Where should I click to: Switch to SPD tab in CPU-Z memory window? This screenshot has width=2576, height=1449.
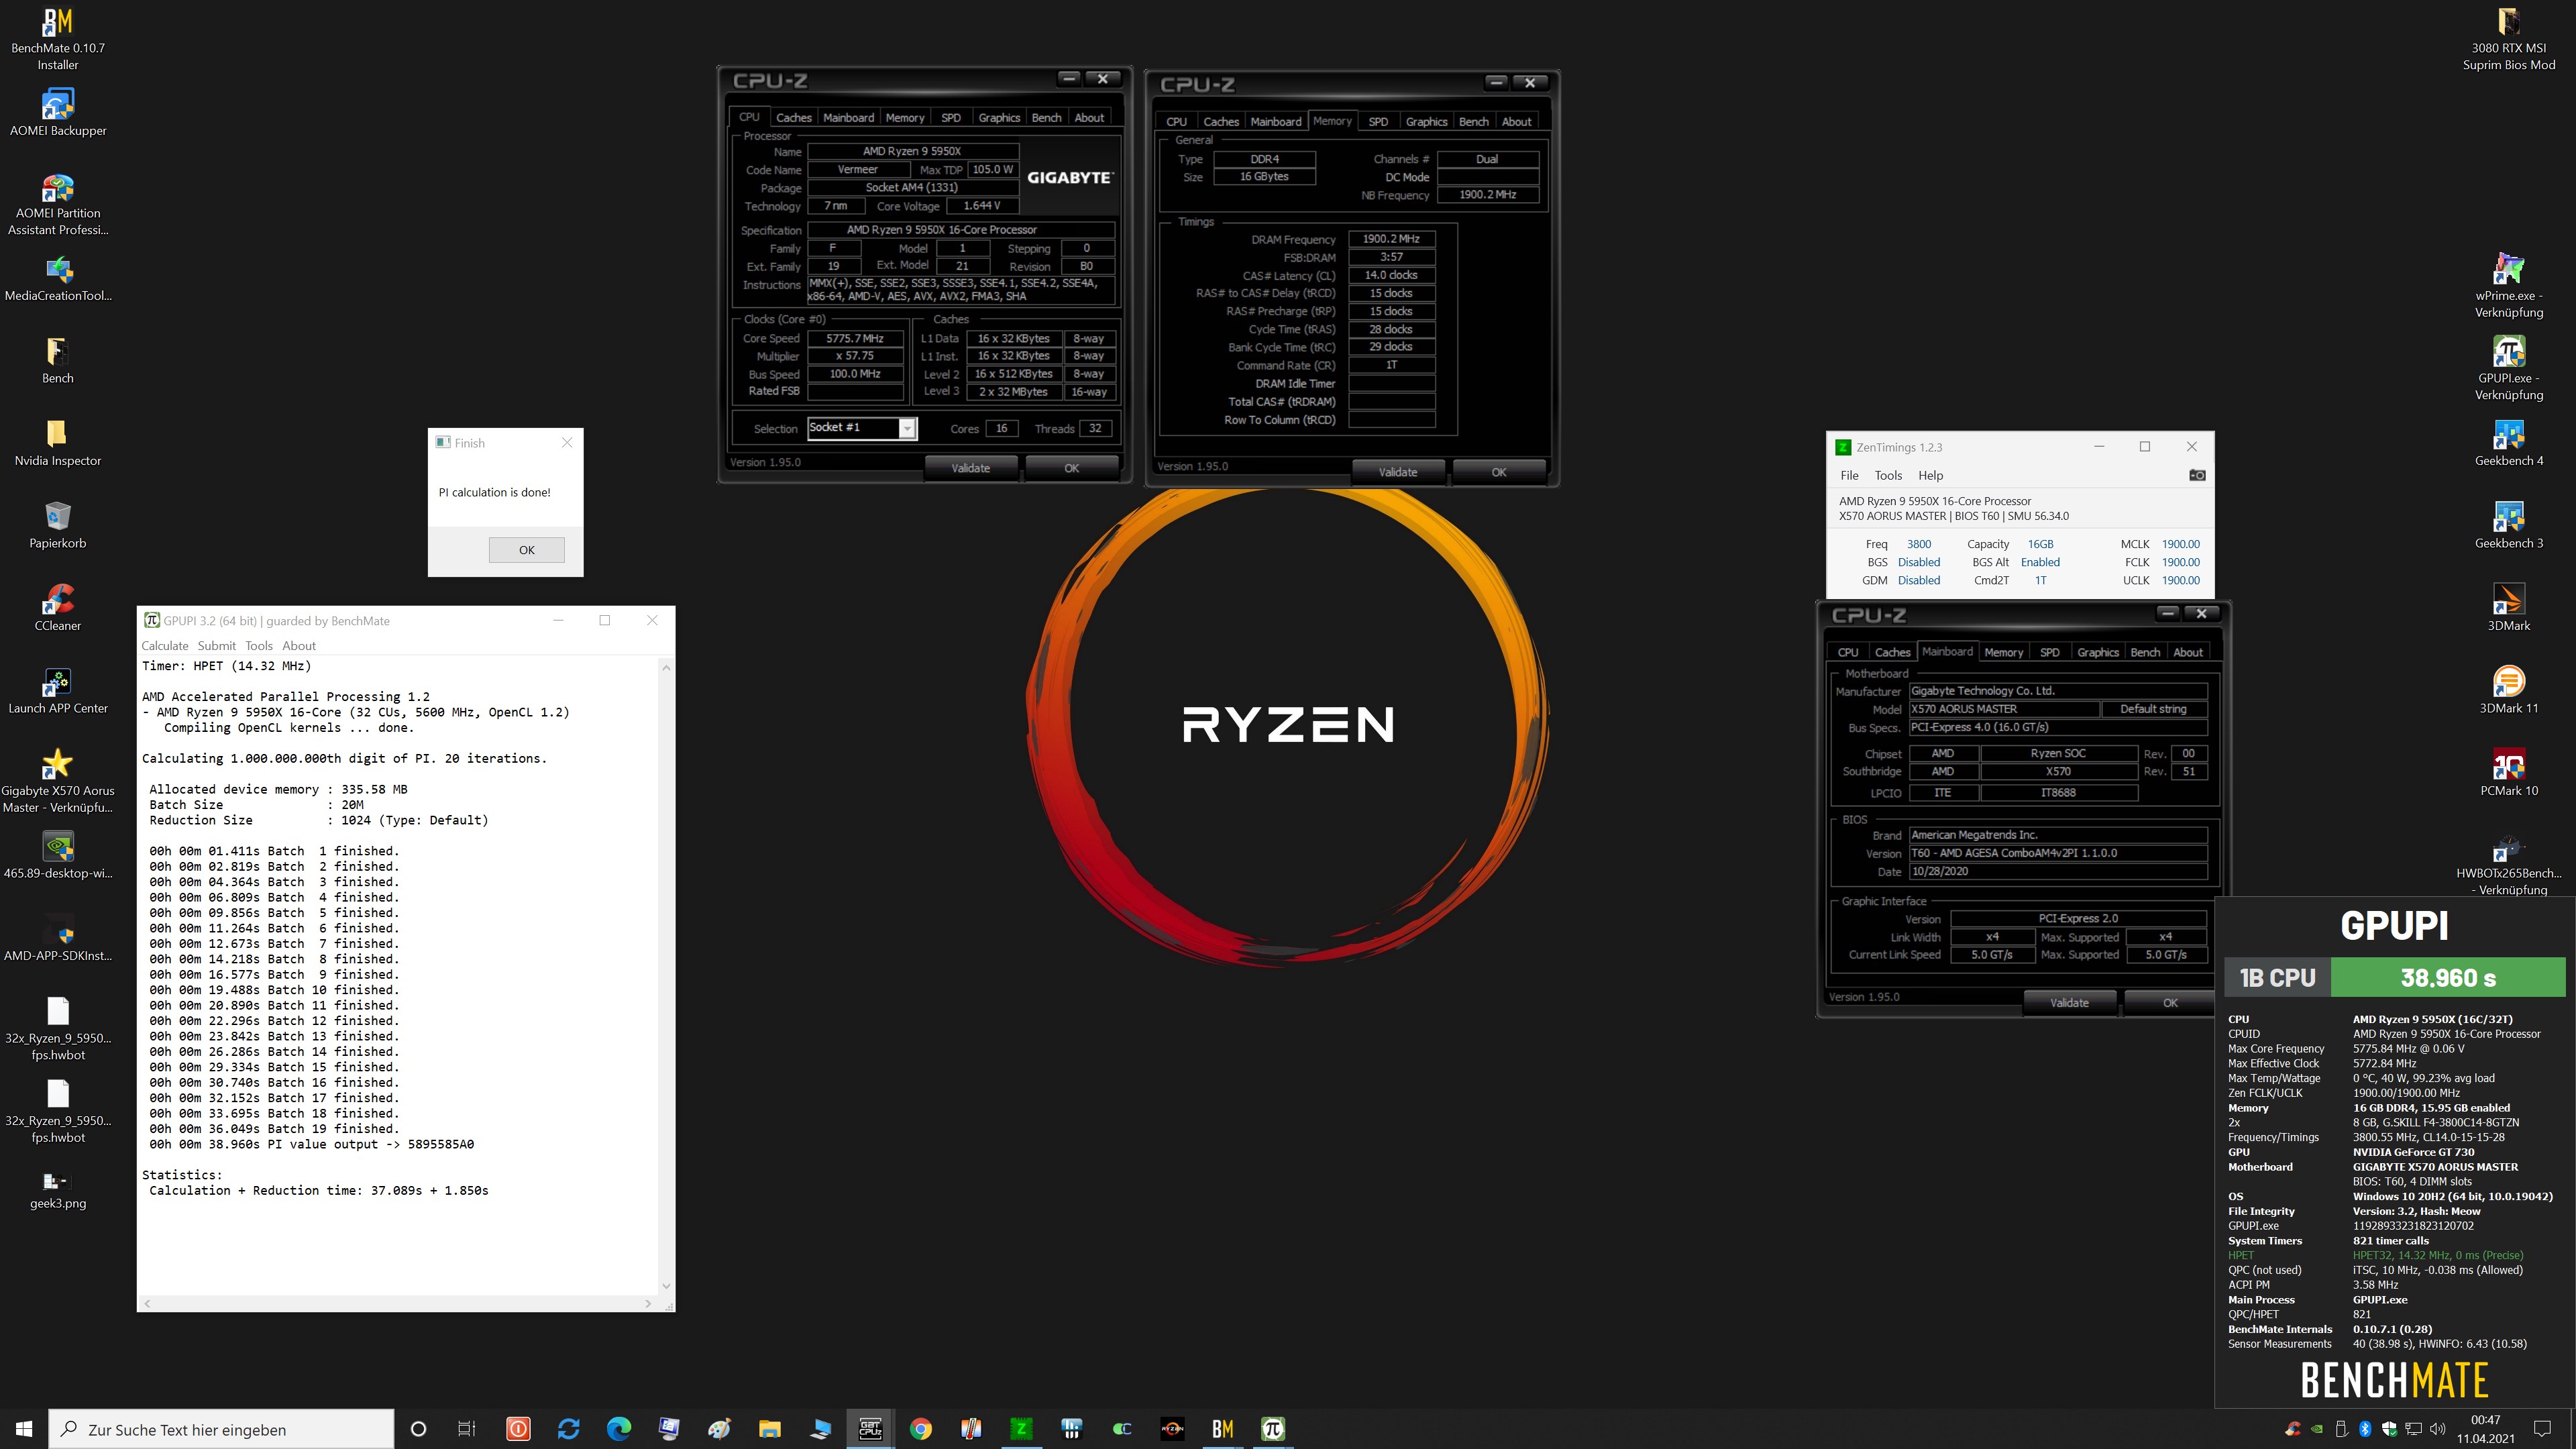[1377, 121]
